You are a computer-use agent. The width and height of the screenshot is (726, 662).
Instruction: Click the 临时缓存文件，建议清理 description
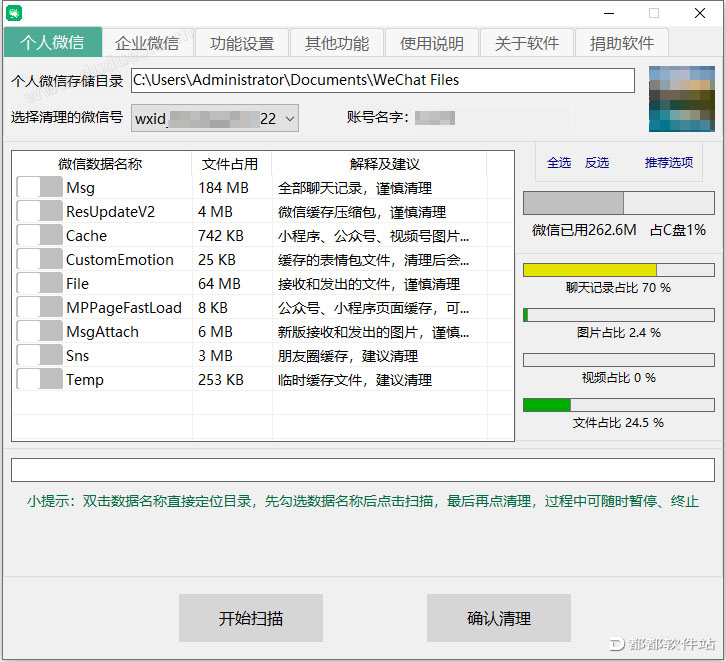tap(355, 380)
